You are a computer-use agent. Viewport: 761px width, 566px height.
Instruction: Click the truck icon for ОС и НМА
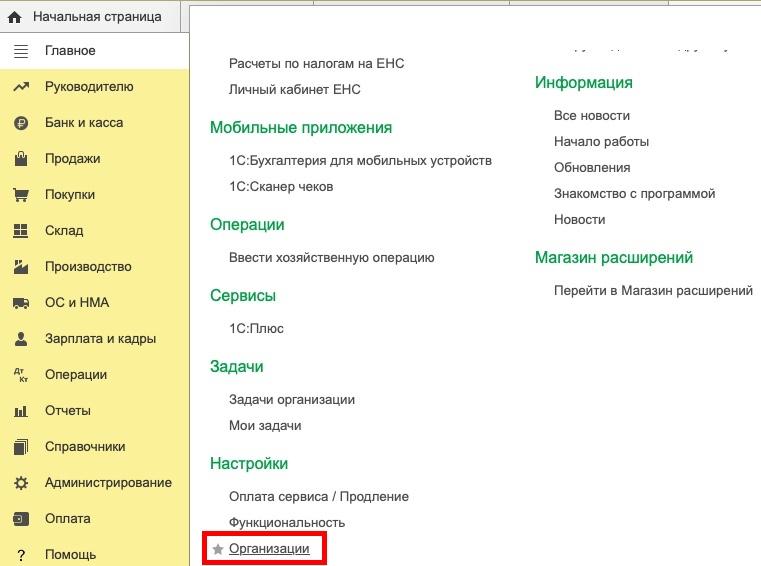tap(21, 303)
